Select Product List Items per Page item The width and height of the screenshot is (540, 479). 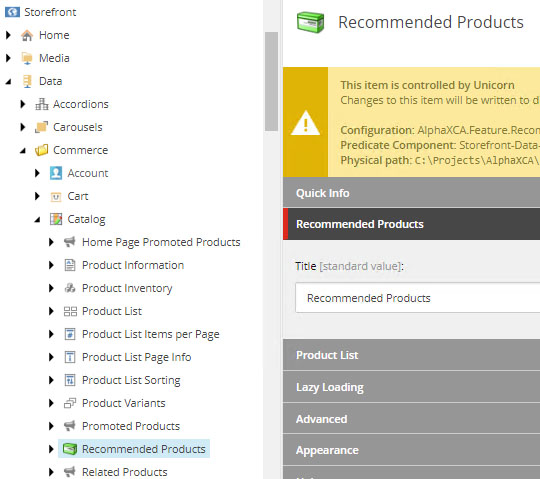tap(150, 334)
